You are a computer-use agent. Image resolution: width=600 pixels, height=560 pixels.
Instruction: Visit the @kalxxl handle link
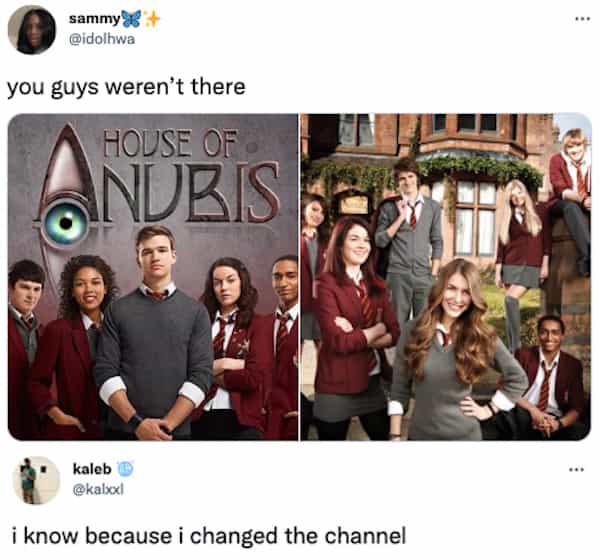98,490
